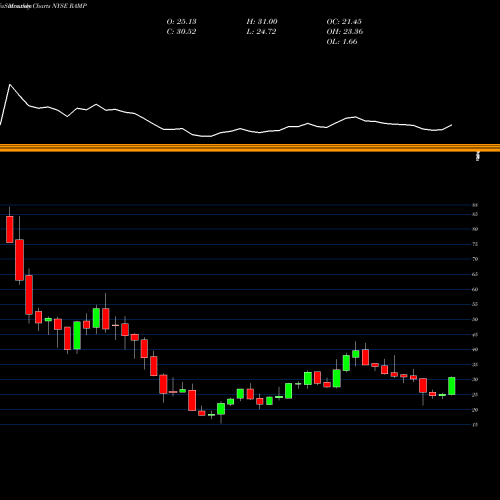Viewport: 500px width, 500px height.
Task: Click the orange horizontal band
Action: [x=250, y=148]
